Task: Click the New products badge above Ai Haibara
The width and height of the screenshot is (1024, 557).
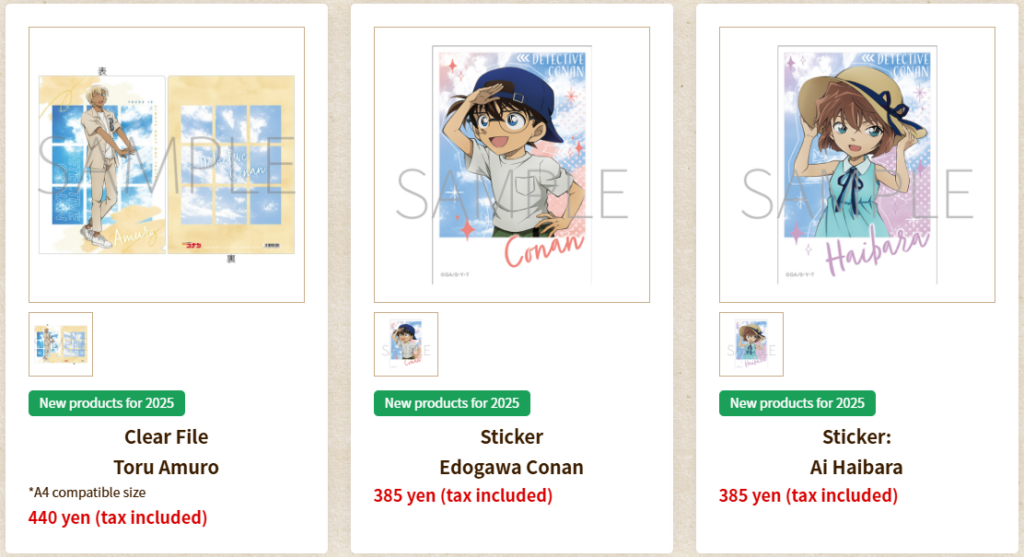Action: [797, 403]
